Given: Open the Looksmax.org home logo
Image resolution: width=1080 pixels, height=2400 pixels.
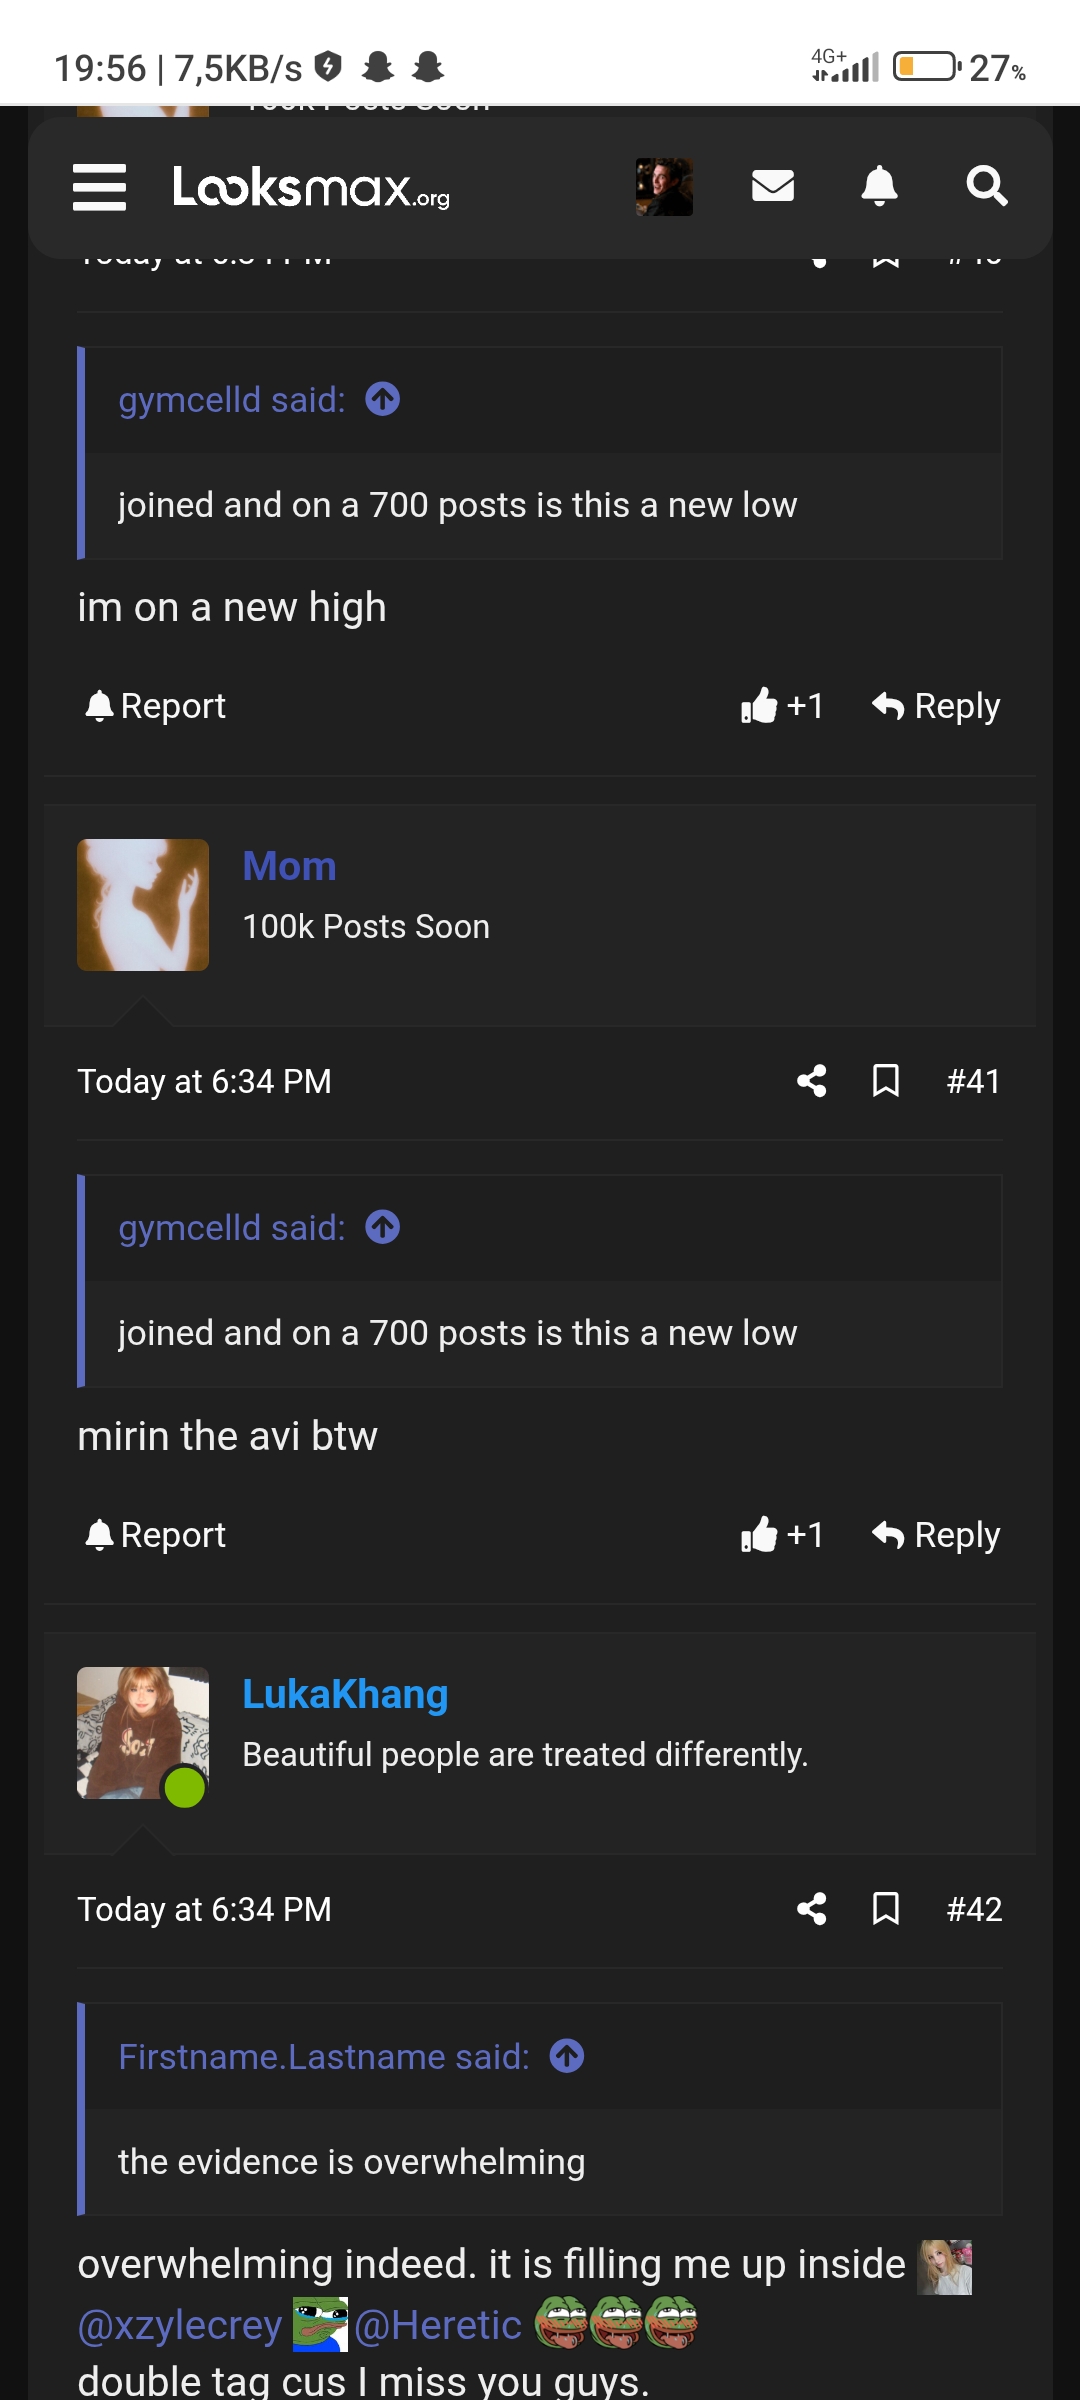Looking at the screenshot, I should [311, 187].
